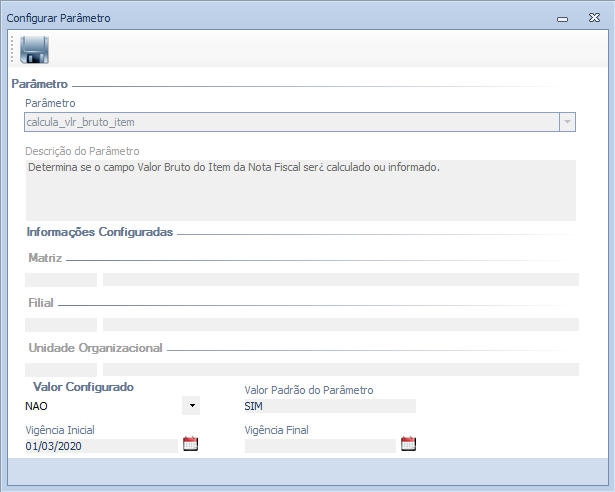Click the save diskette icon
Viewport: 615px width, 492px height.
pyautogui.click(x=35, y=50)
